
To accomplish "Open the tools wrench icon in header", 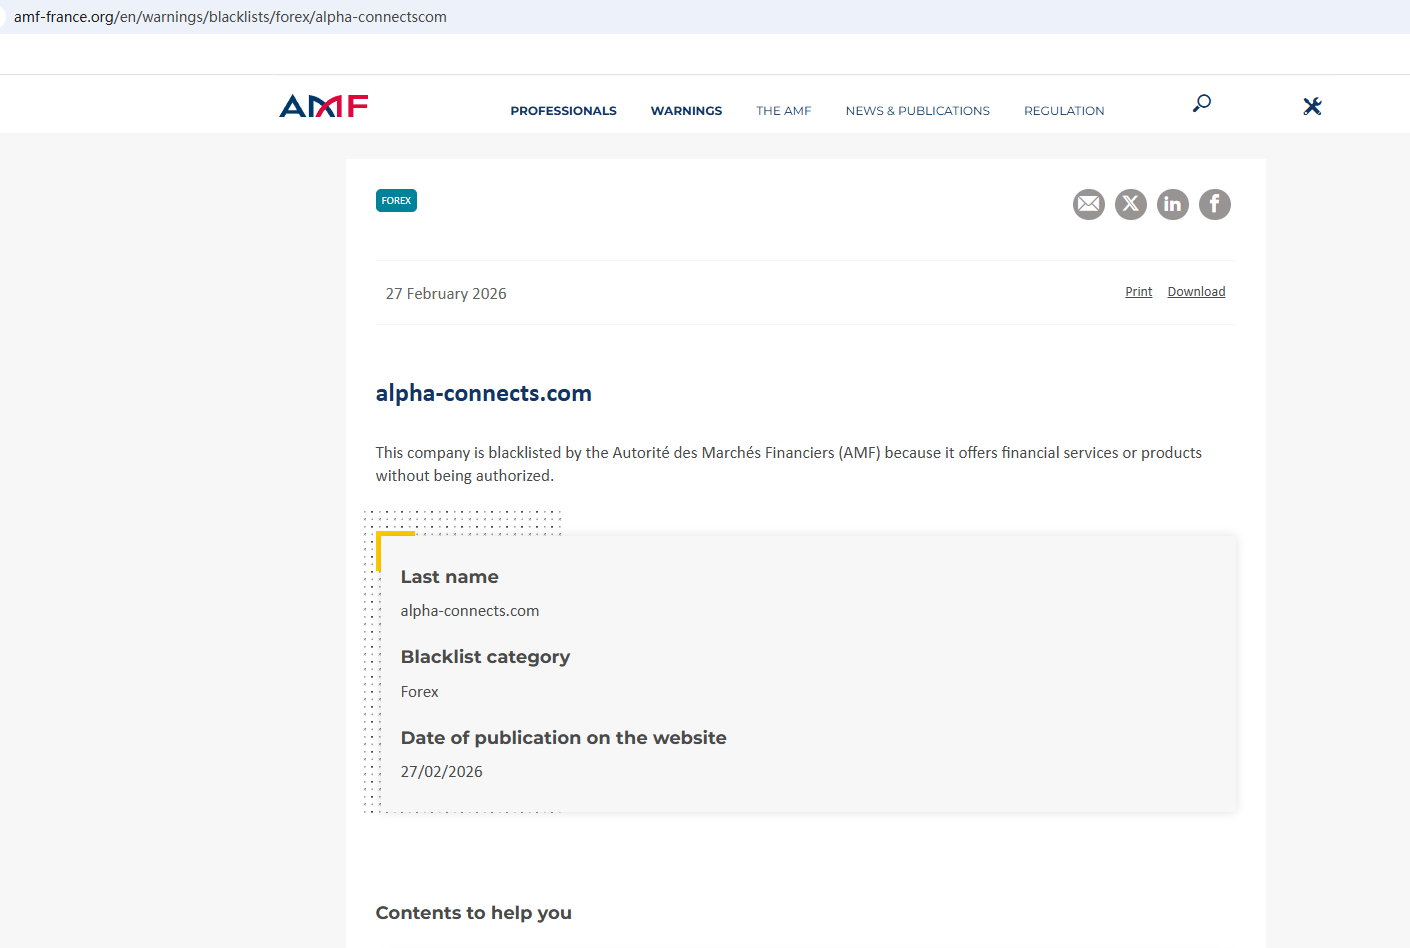I will tap(1312, 106).
